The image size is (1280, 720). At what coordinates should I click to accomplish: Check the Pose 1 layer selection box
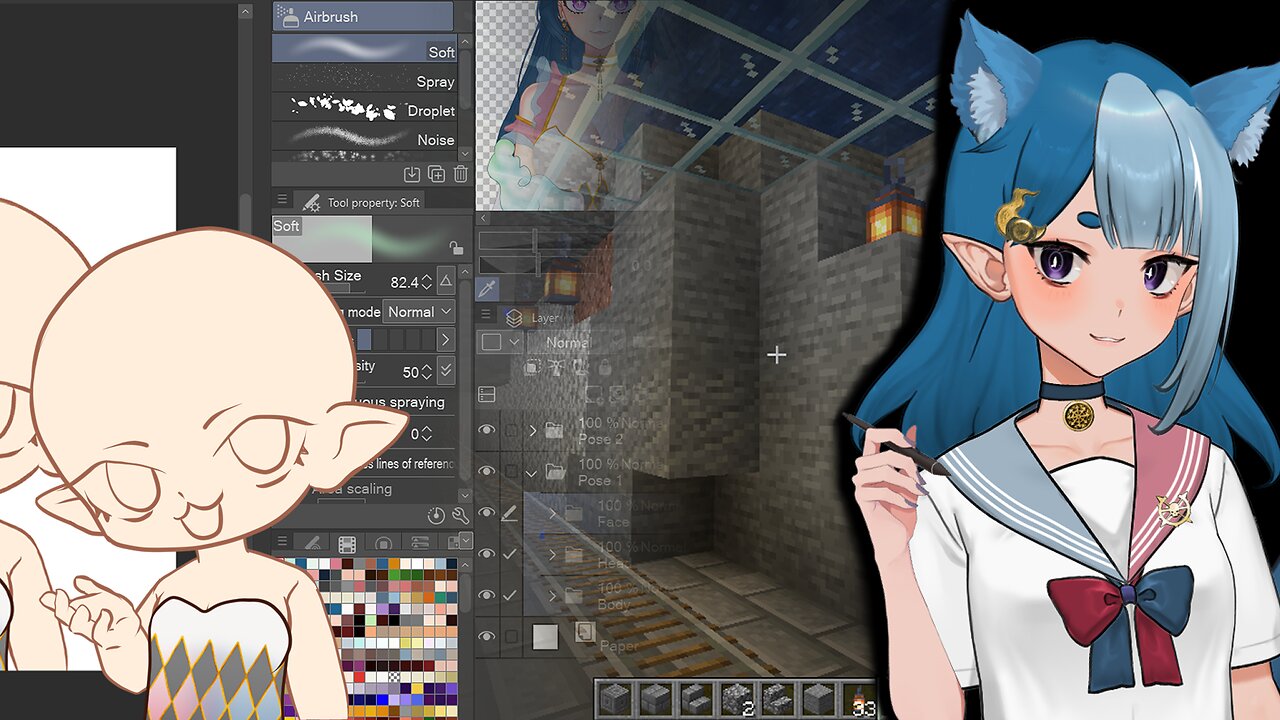(512, 471)
